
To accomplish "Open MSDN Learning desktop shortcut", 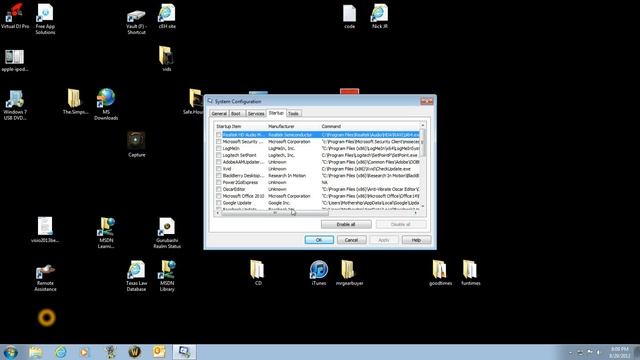I will pos(106,233).
